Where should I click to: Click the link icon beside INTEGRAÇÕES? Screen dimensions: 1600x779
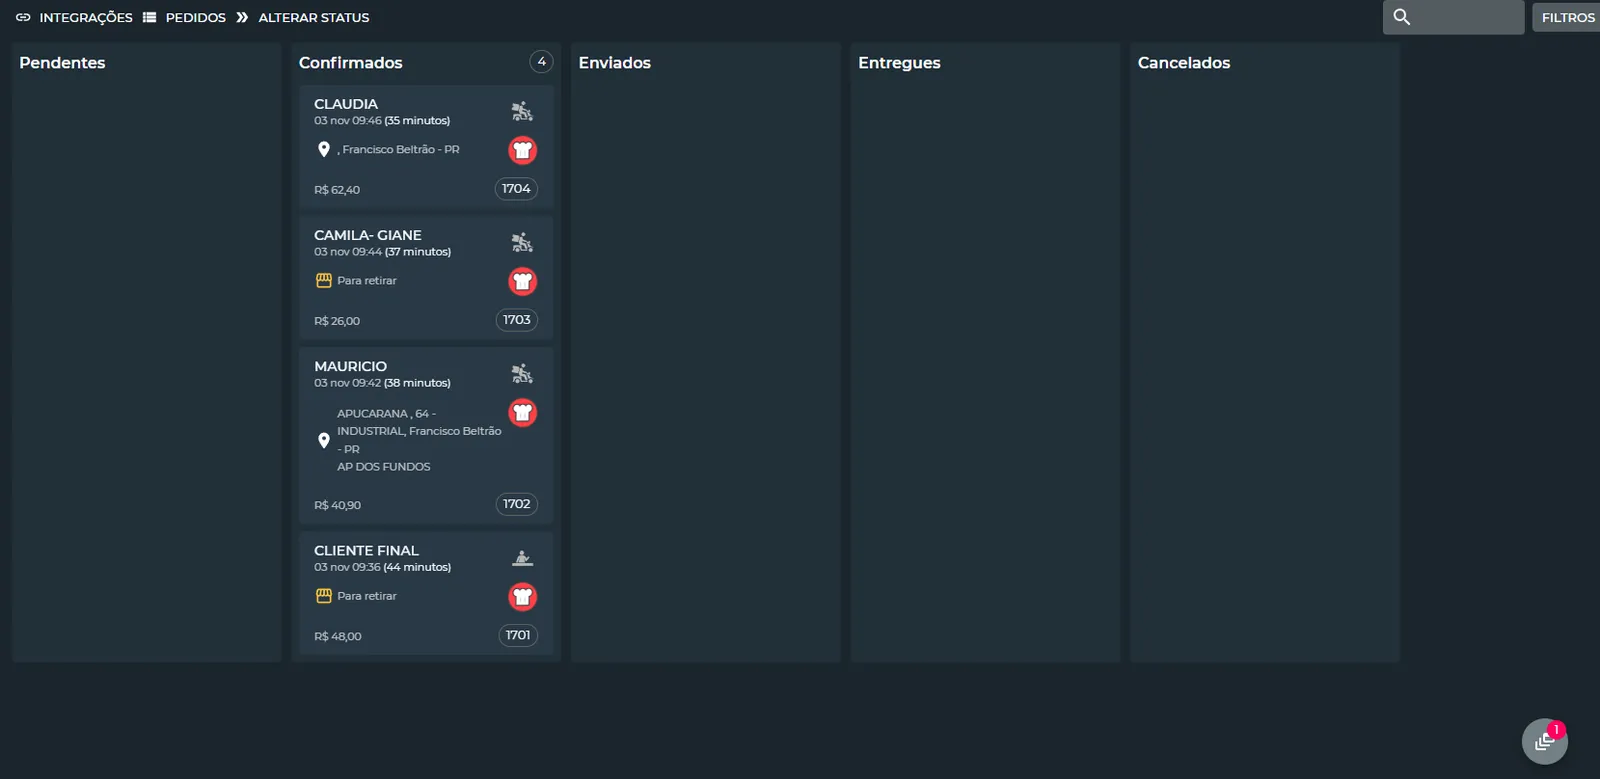(23, 17)
